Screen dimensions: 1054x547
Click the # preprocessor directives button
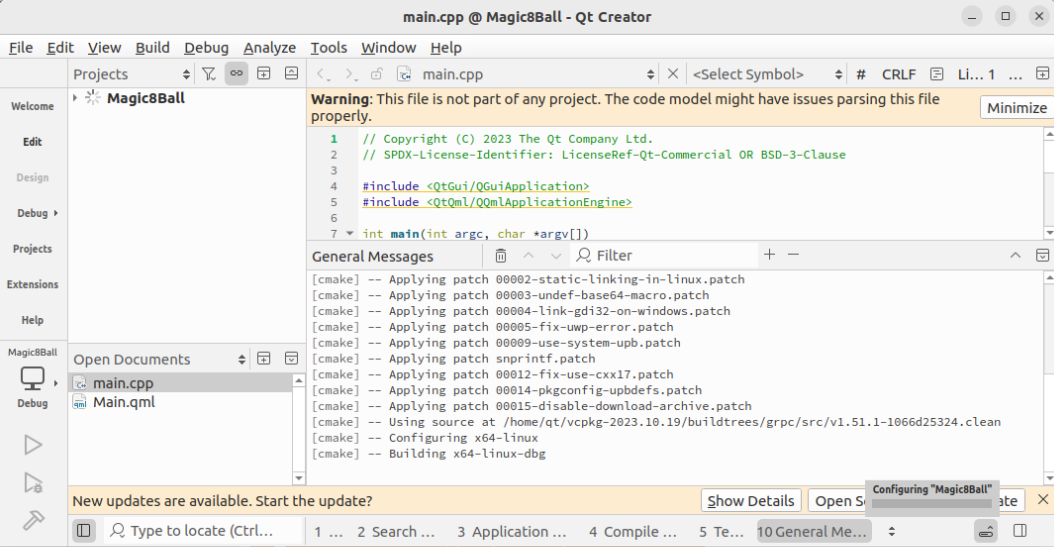pos(860,75)
